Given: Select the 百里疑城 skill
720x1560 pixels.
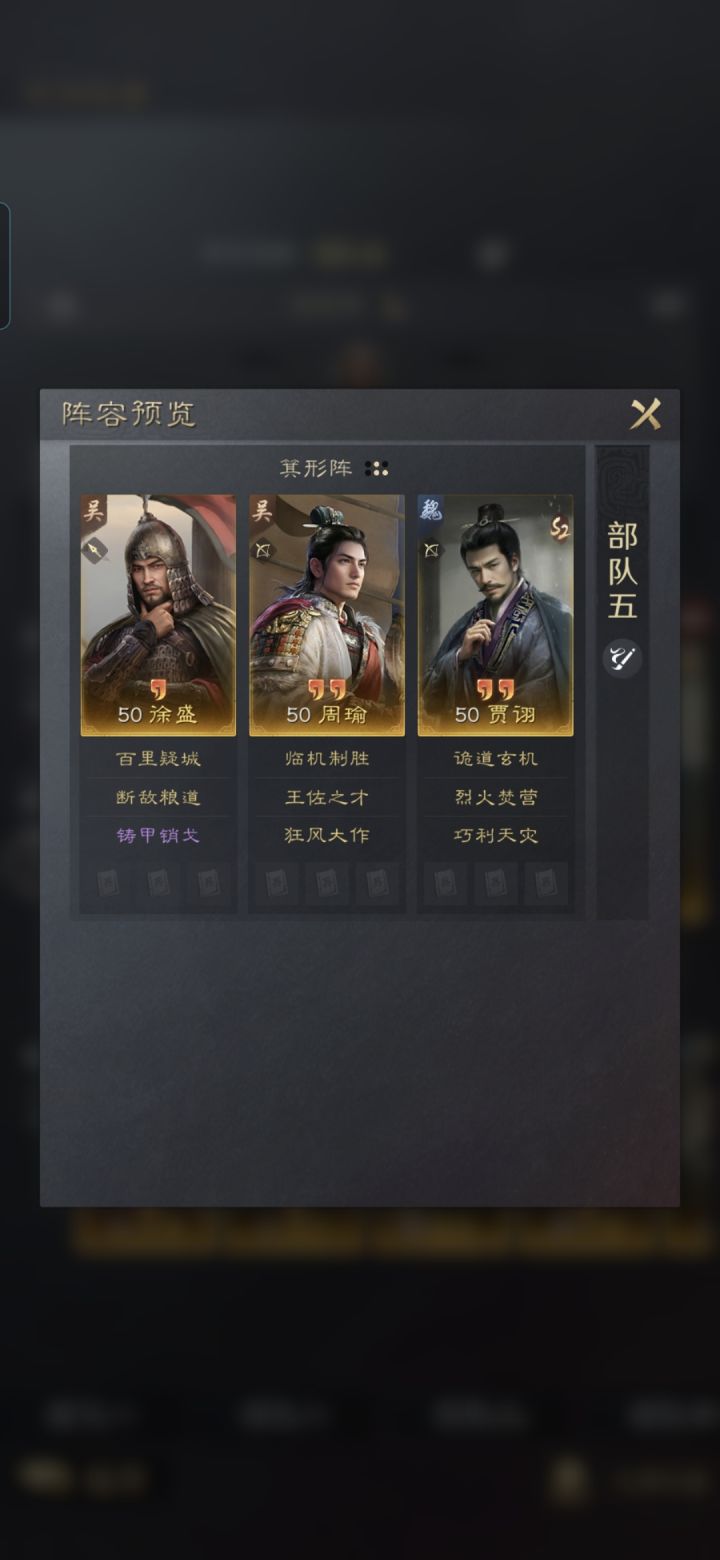Looking at the screenshot, I should pyautogui.click(x=159, y=759).
